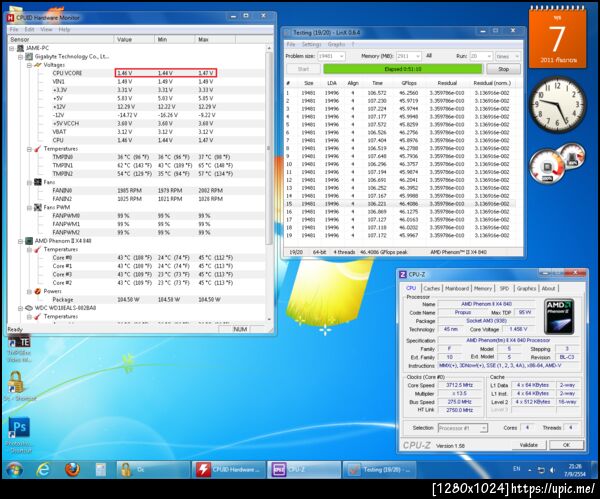Click the Stop button in LinX
This screenshot has width=600, height=499.
pos(503,69)
